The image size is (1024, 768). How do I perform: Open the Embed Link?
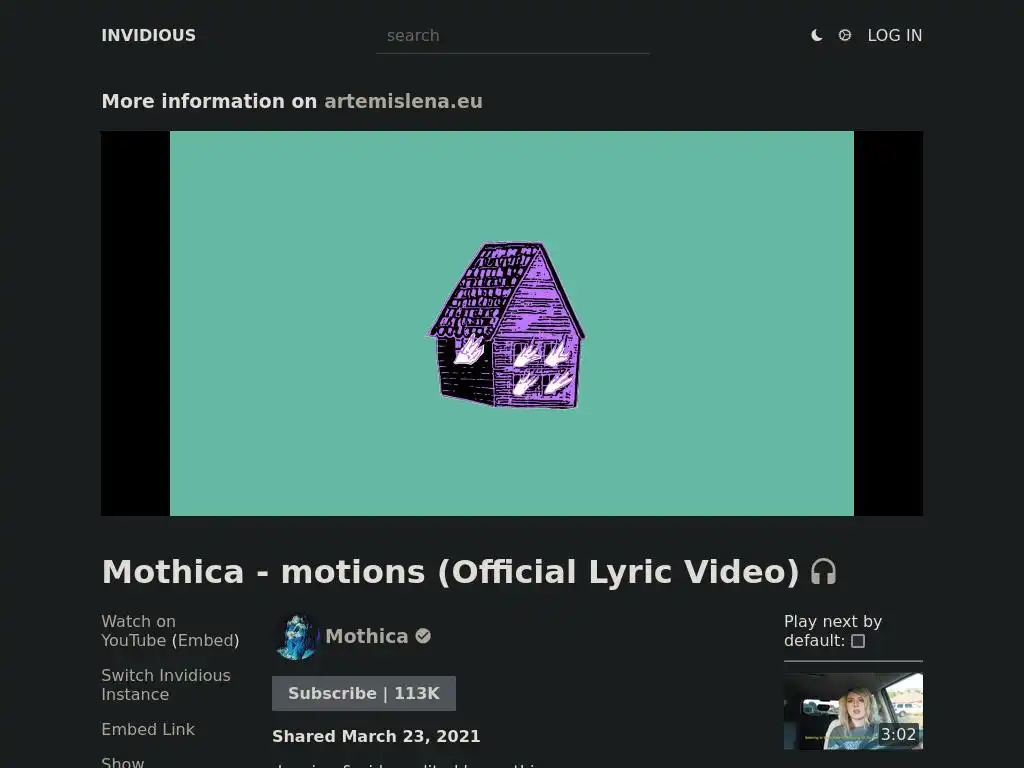coord(148,729)
